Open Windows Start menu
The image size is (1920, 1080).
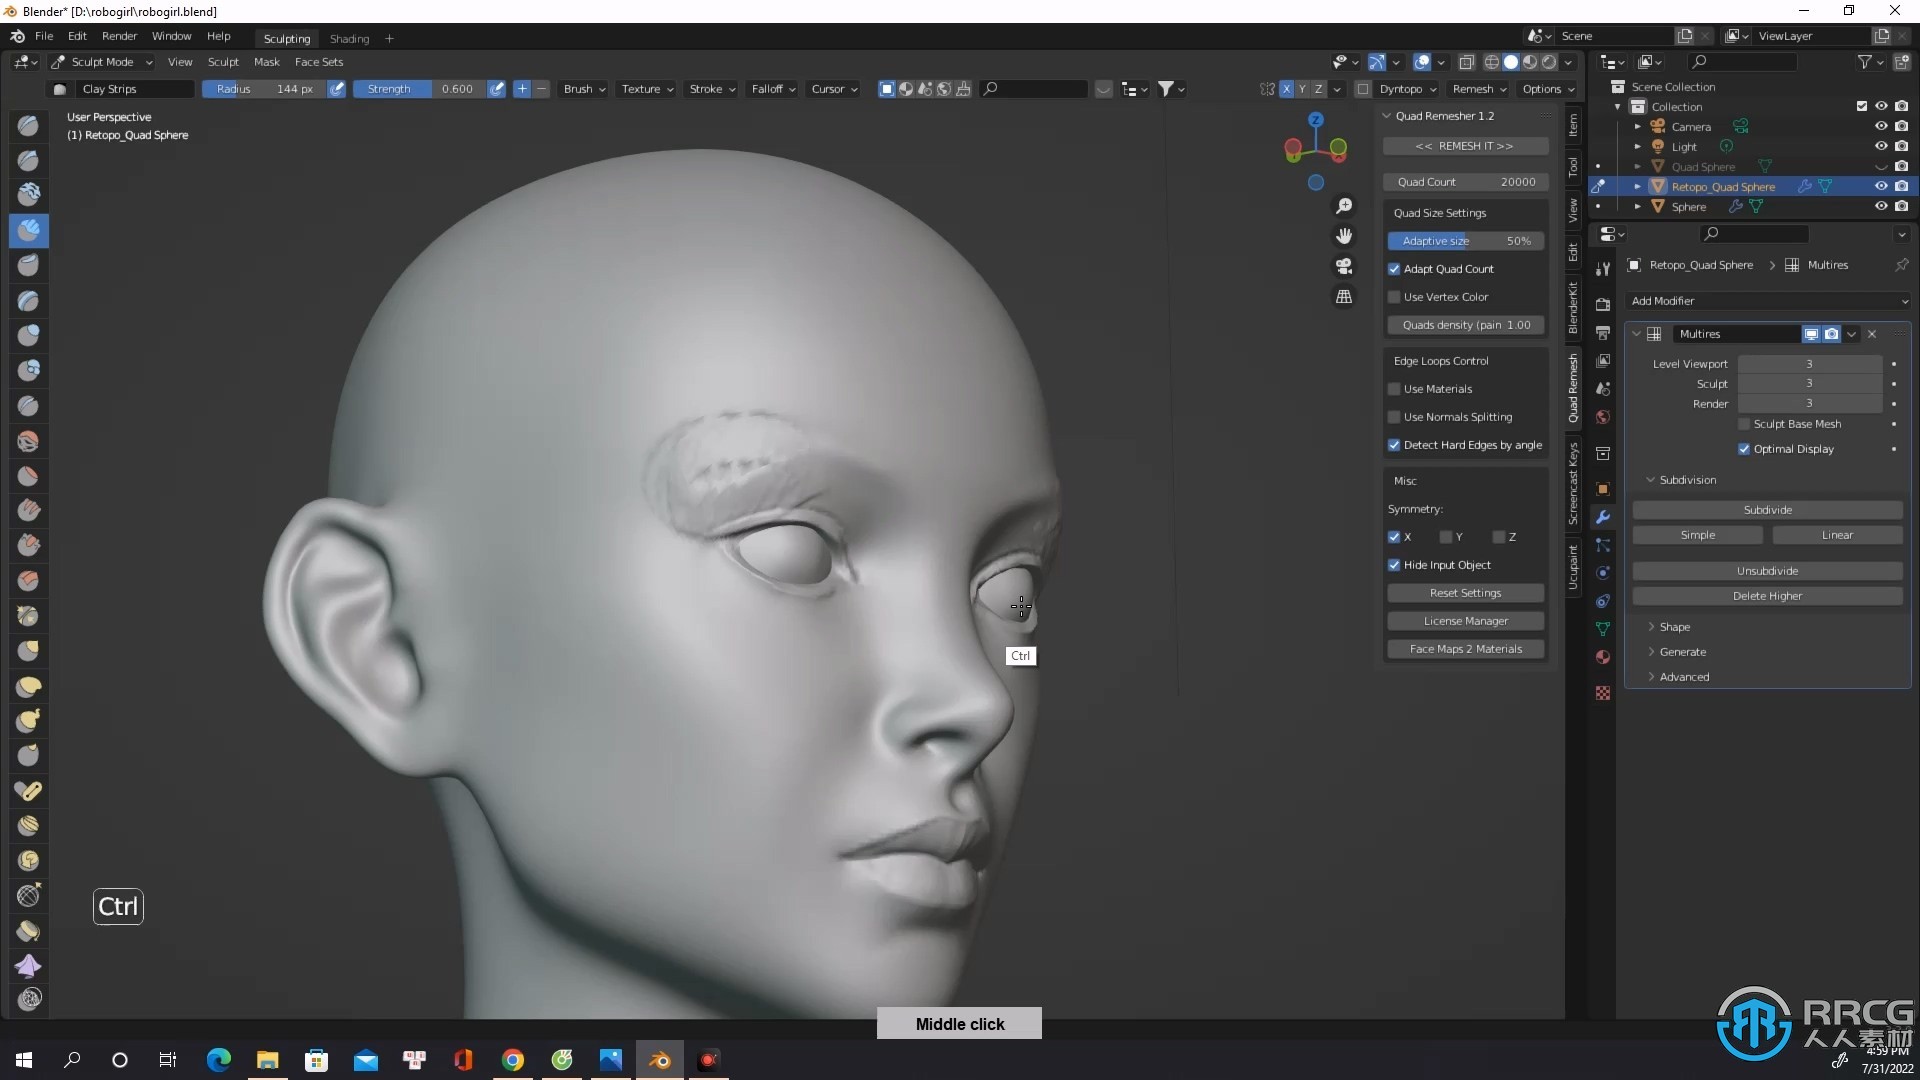coord(24,1060)
